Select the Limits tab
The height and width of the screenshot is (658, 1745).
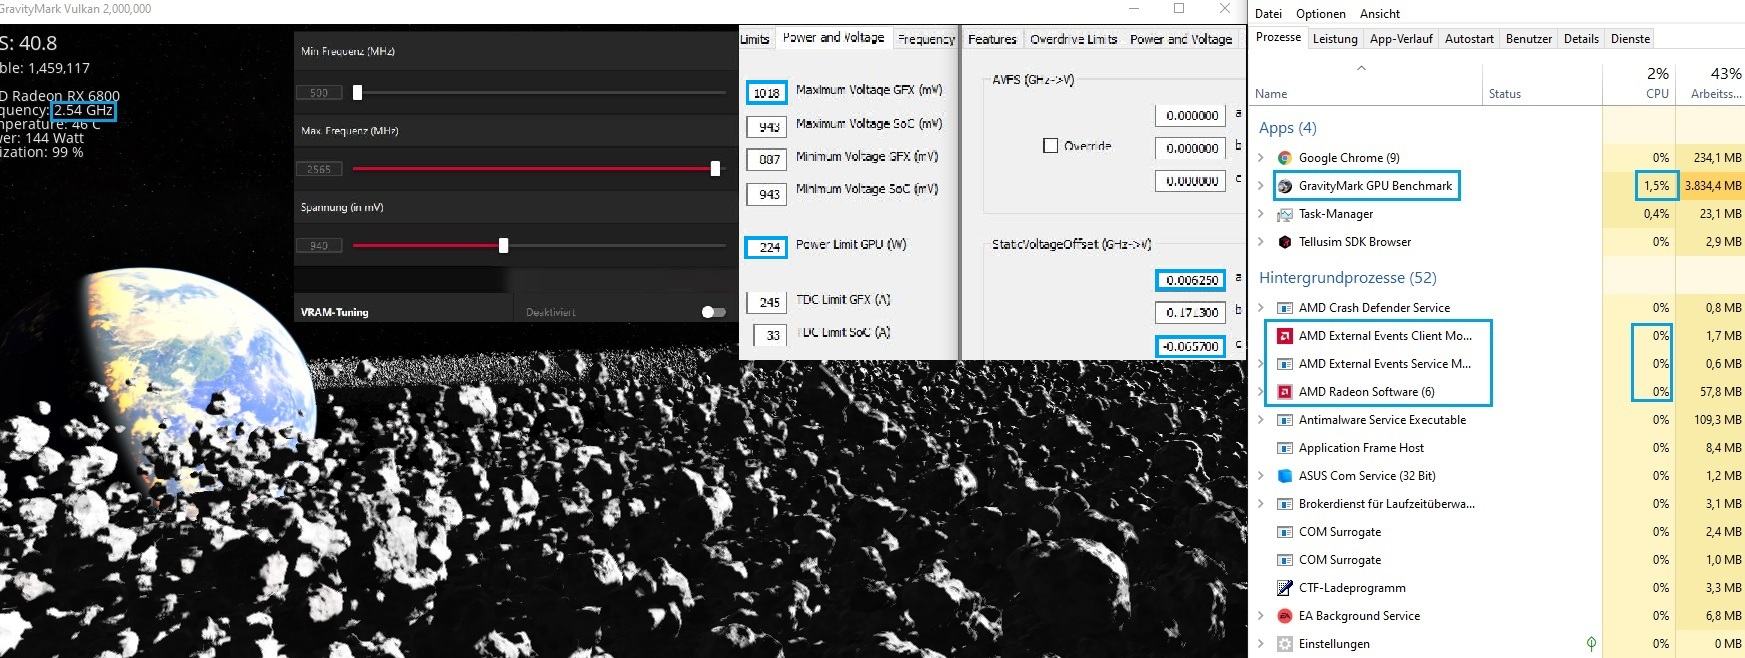[x=755, y=39]
